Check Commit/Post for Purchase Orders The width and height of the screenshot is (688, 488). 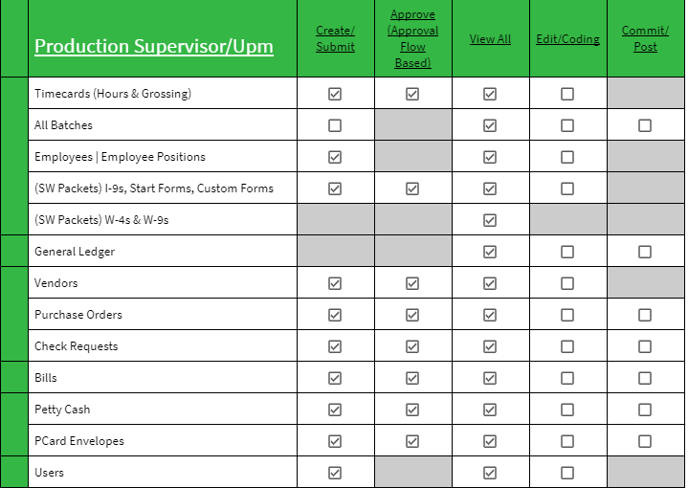pos(645,315)
